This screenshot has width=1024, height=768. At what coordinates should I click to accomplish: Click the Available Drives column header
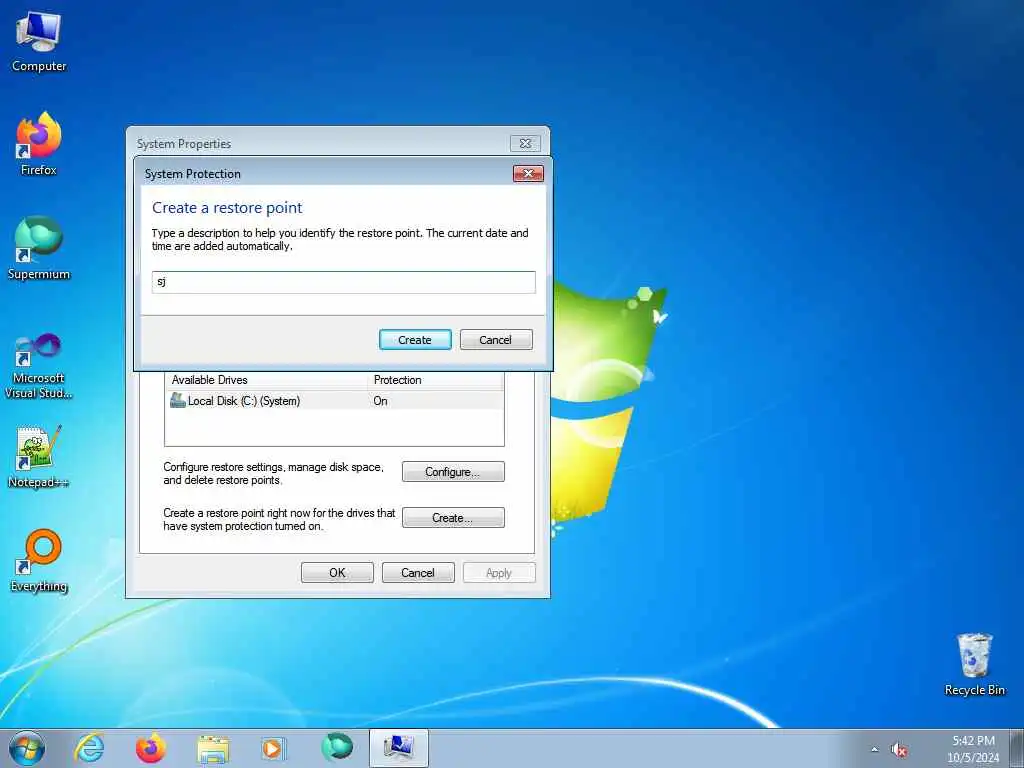[x=266, y=380]
